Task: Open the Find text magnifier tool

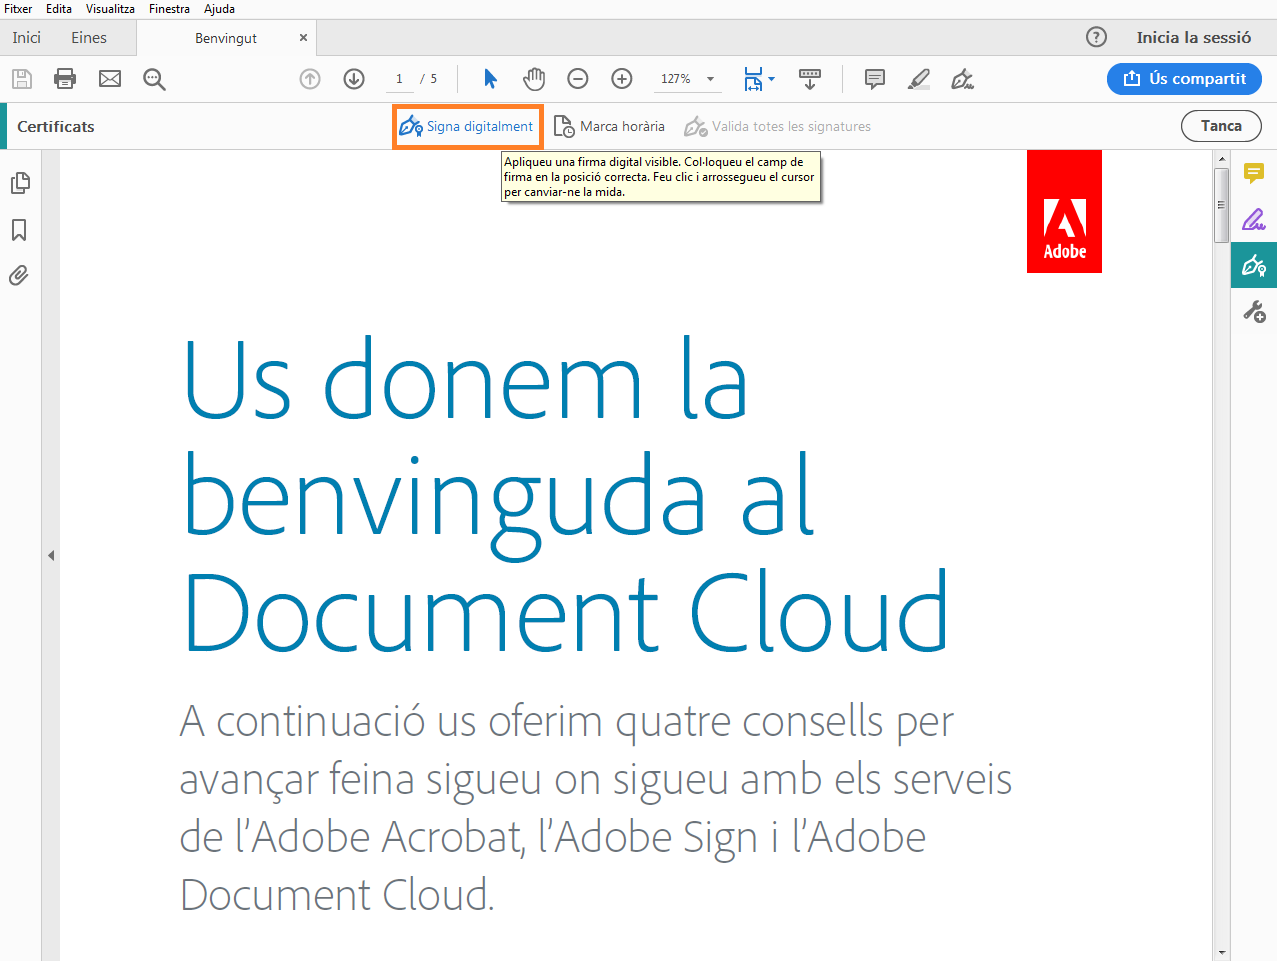Action: coord(154,79)
